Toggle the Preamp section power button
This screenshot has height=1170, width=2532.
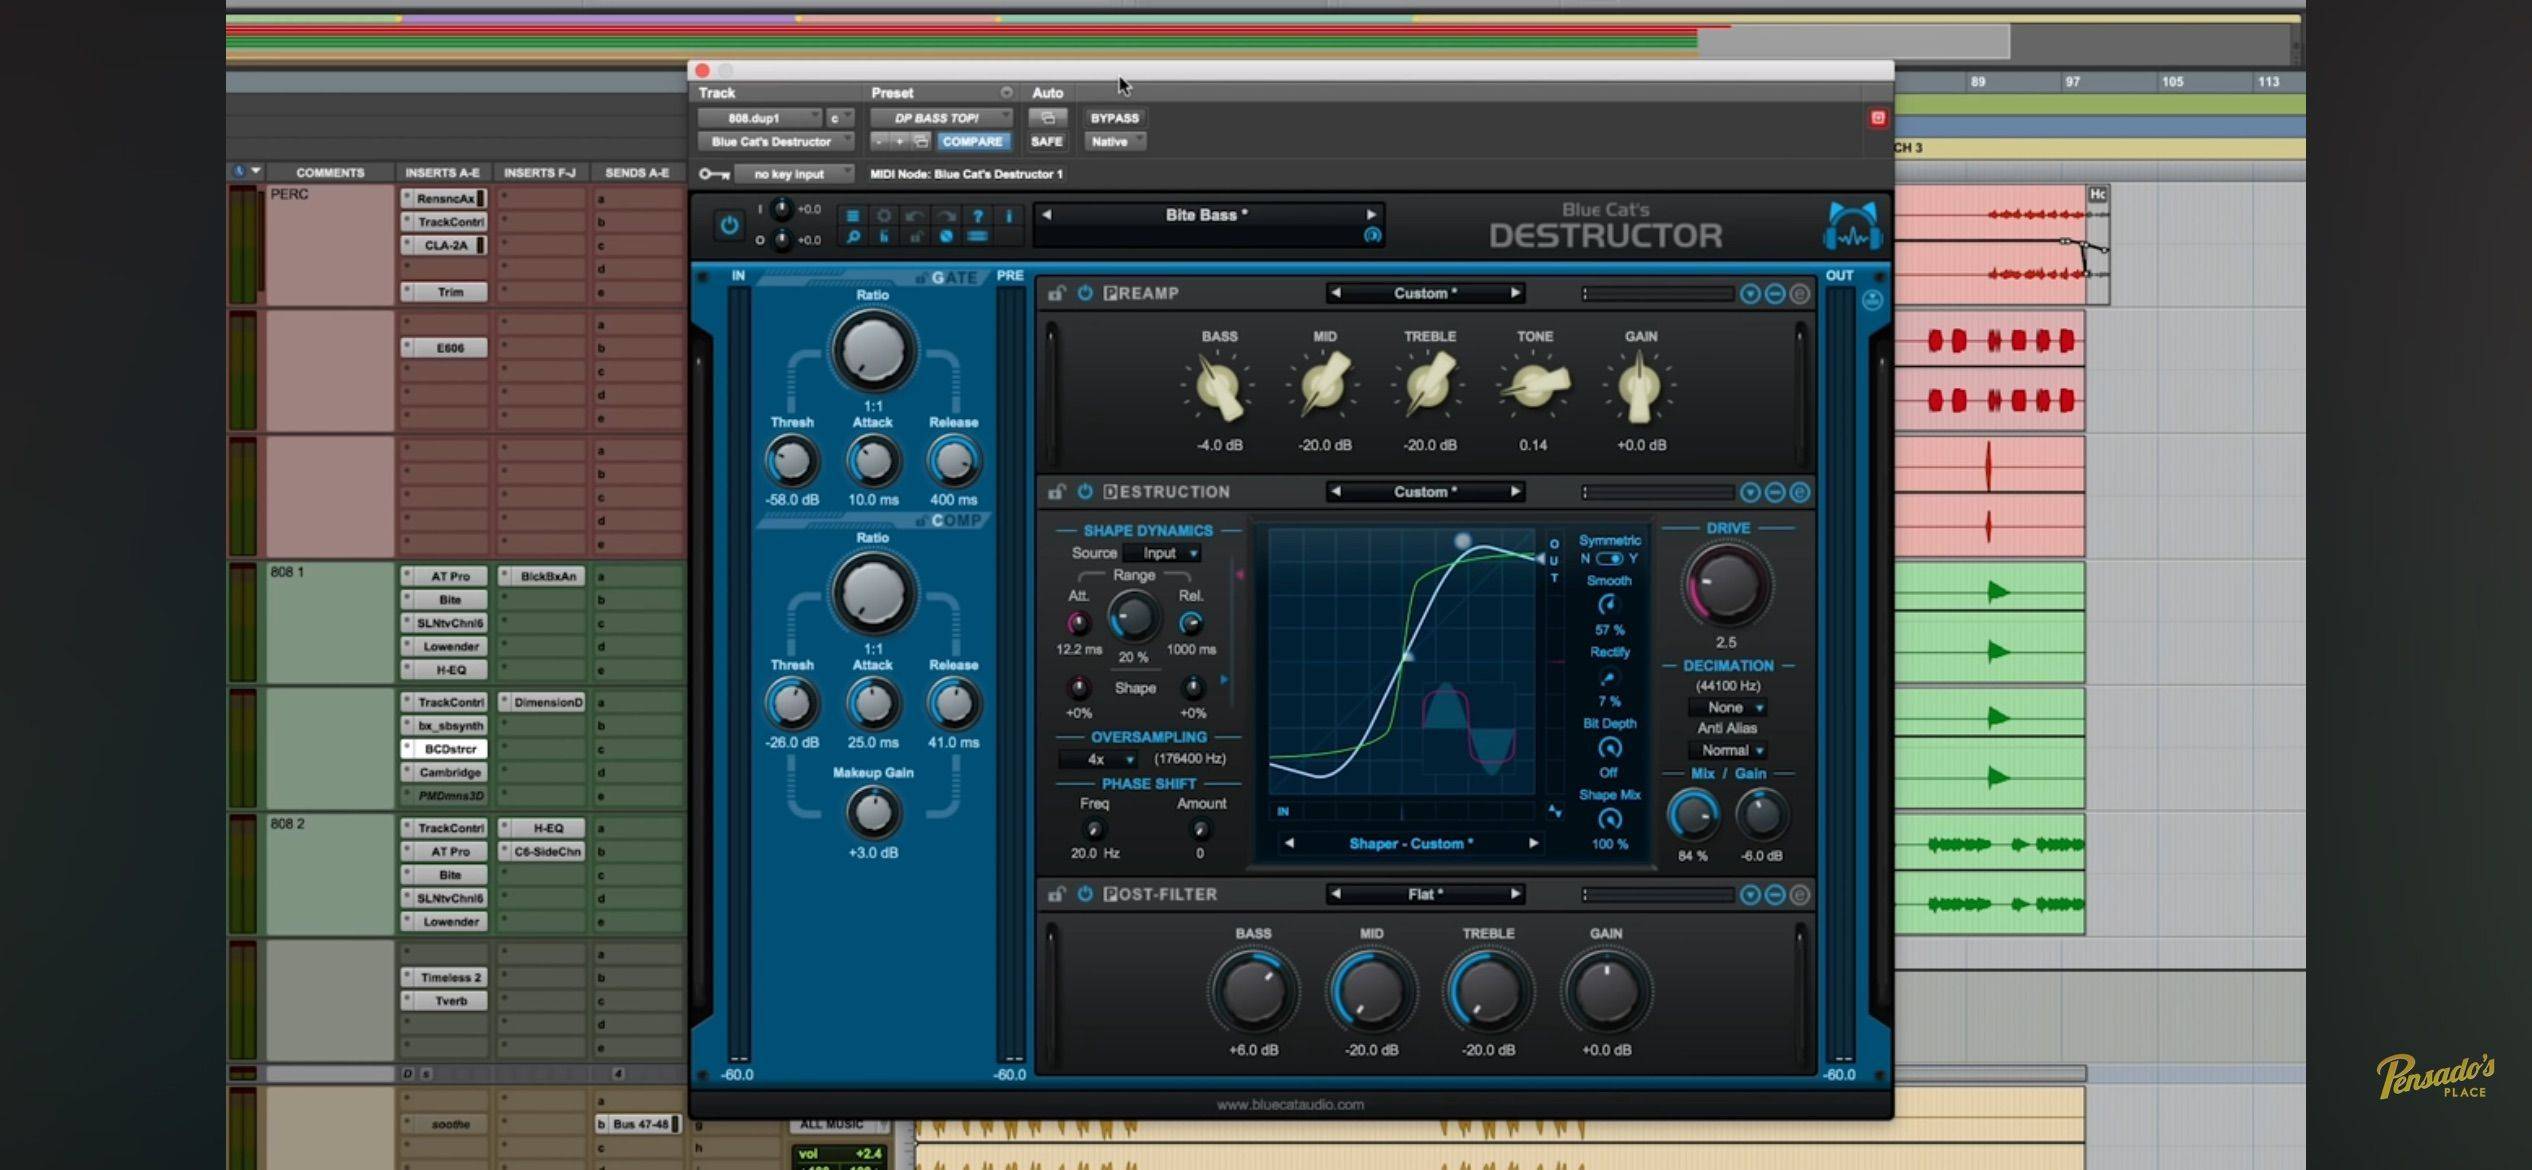[1085, 293]
